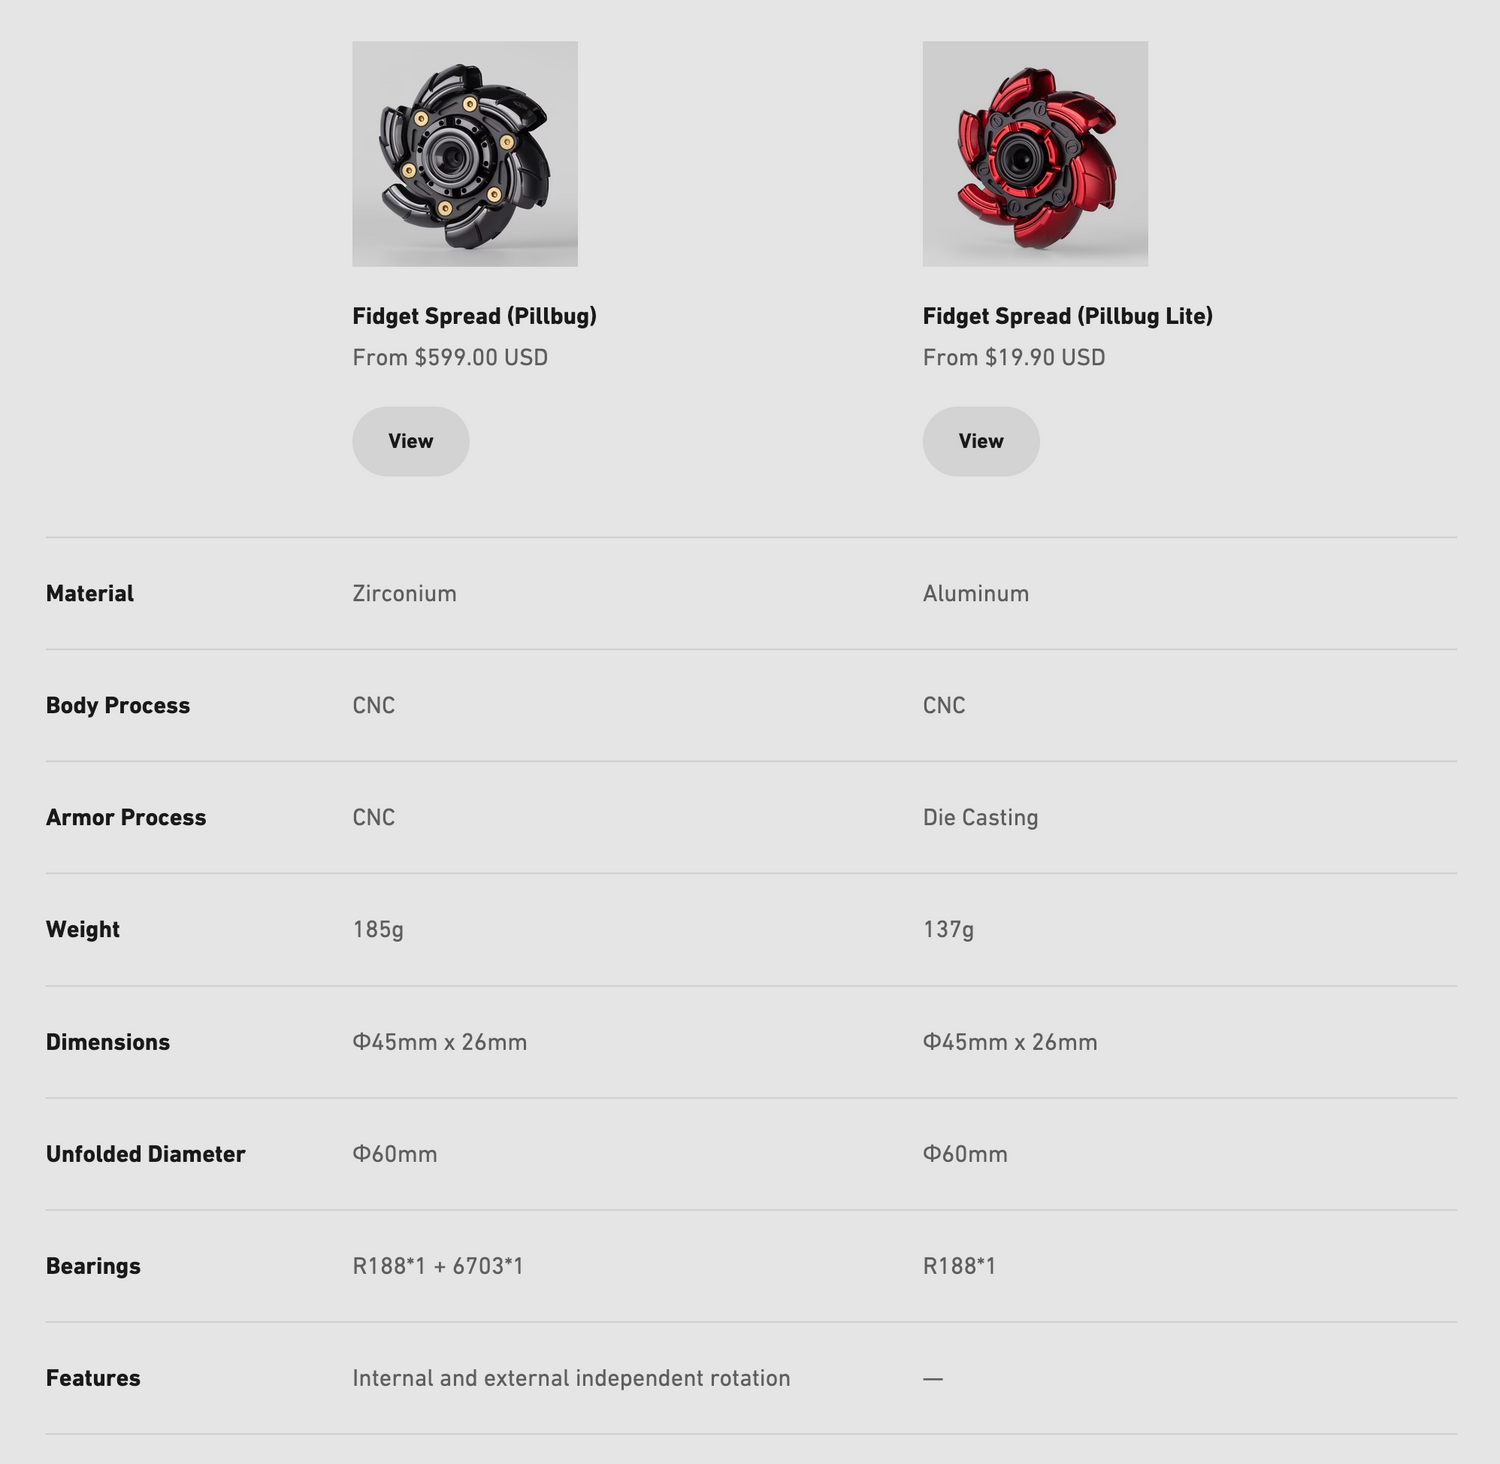This screenshot has height=1464, width=1500.
Task: Open the Fidget Spread (Pillbug) title link
Action: click(x=474, y=316)
